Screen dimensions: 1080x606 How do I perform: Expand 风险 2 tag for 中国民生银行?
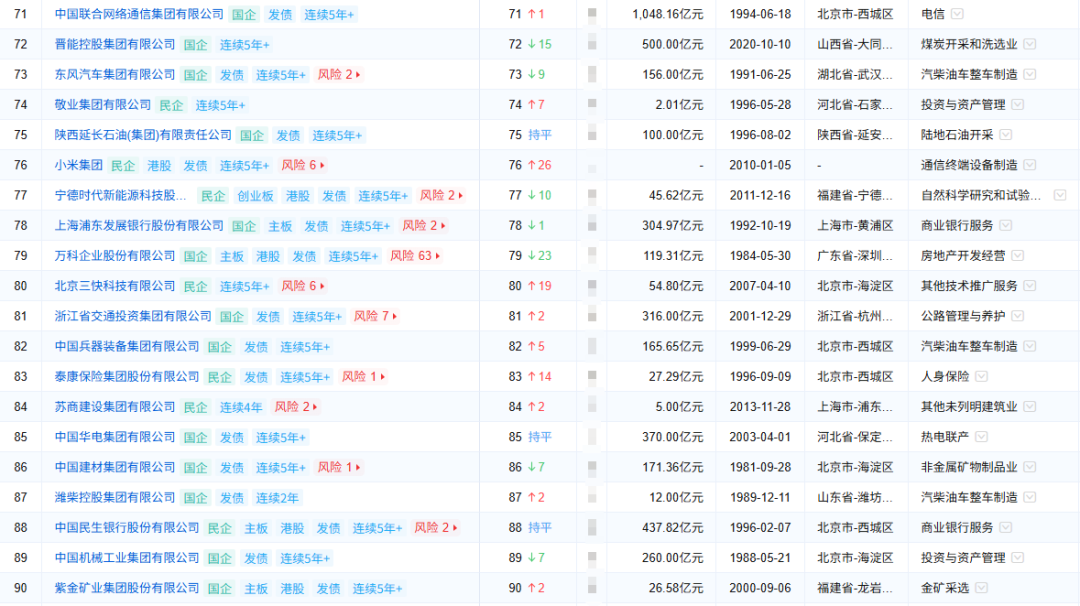click(x=436, y=528)
